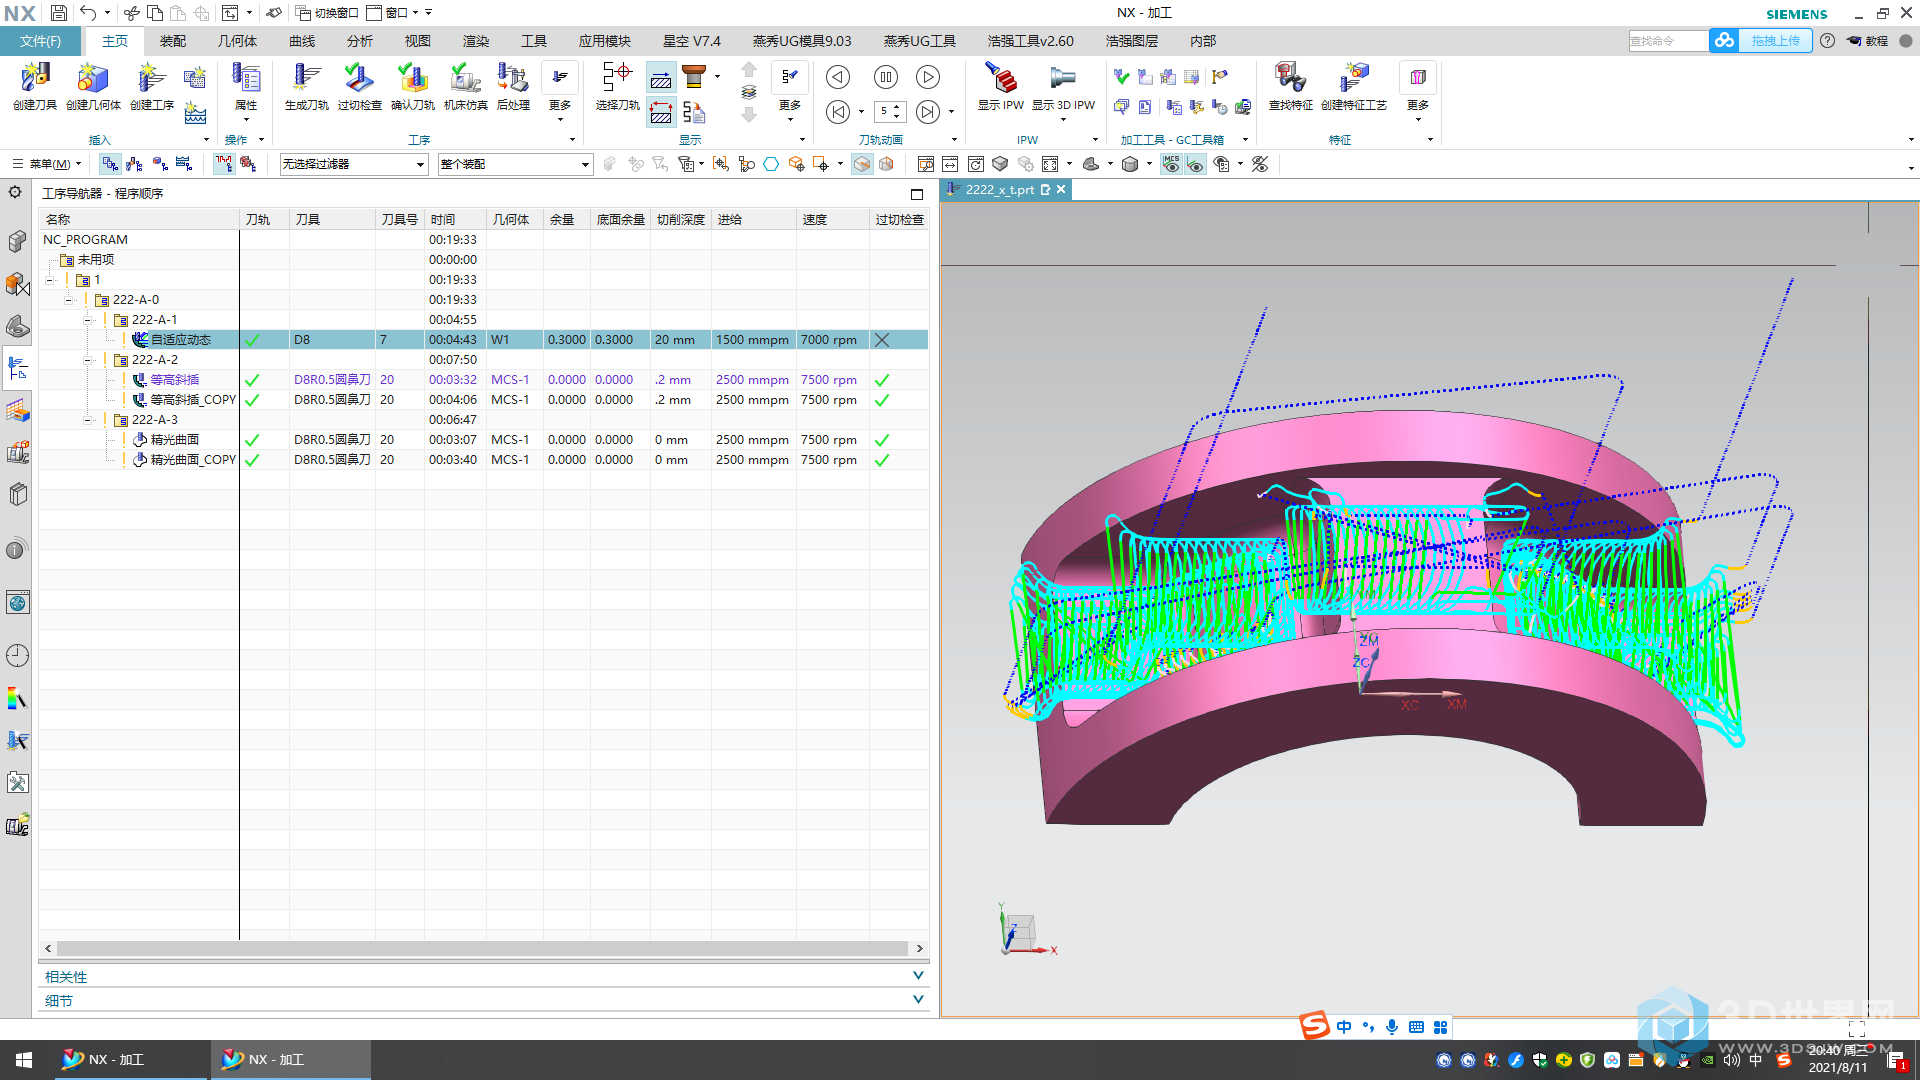Adjust the animation speed stepper value
Screen dimensions: 1920x1080
pyautogui.click(x=890, y=111)
